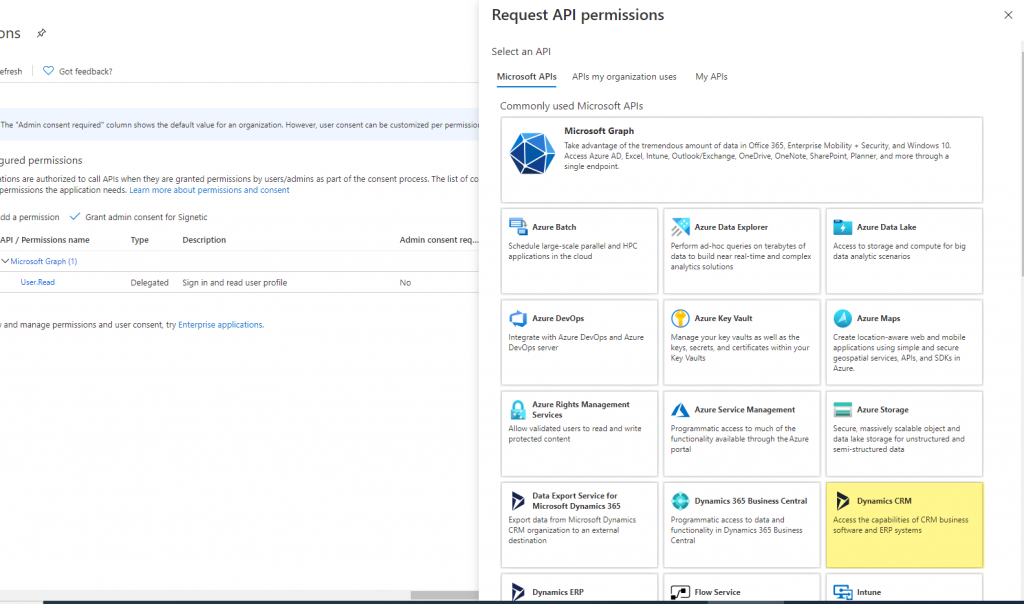
Task: Open the Microsoft Graph (1) link
Action: (x=44, y=261)
